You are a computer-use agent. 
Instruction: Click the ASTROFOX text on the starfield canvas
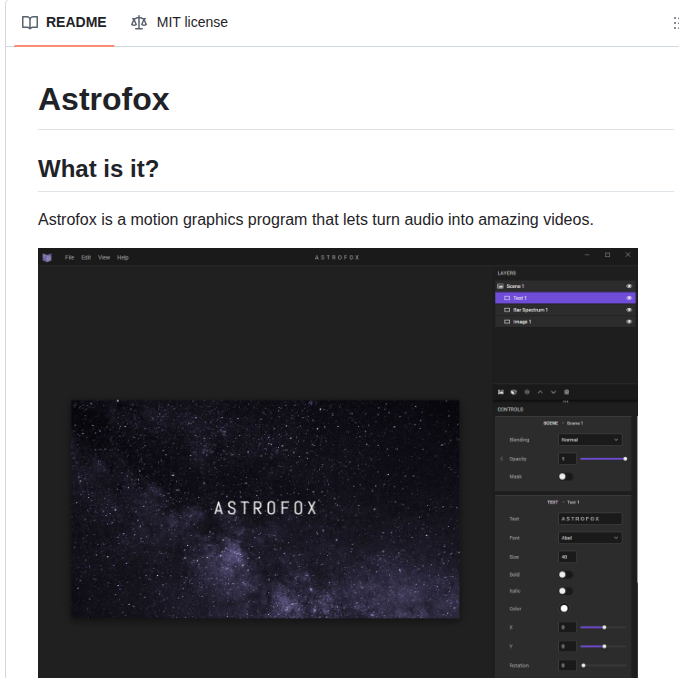(266, 508)
